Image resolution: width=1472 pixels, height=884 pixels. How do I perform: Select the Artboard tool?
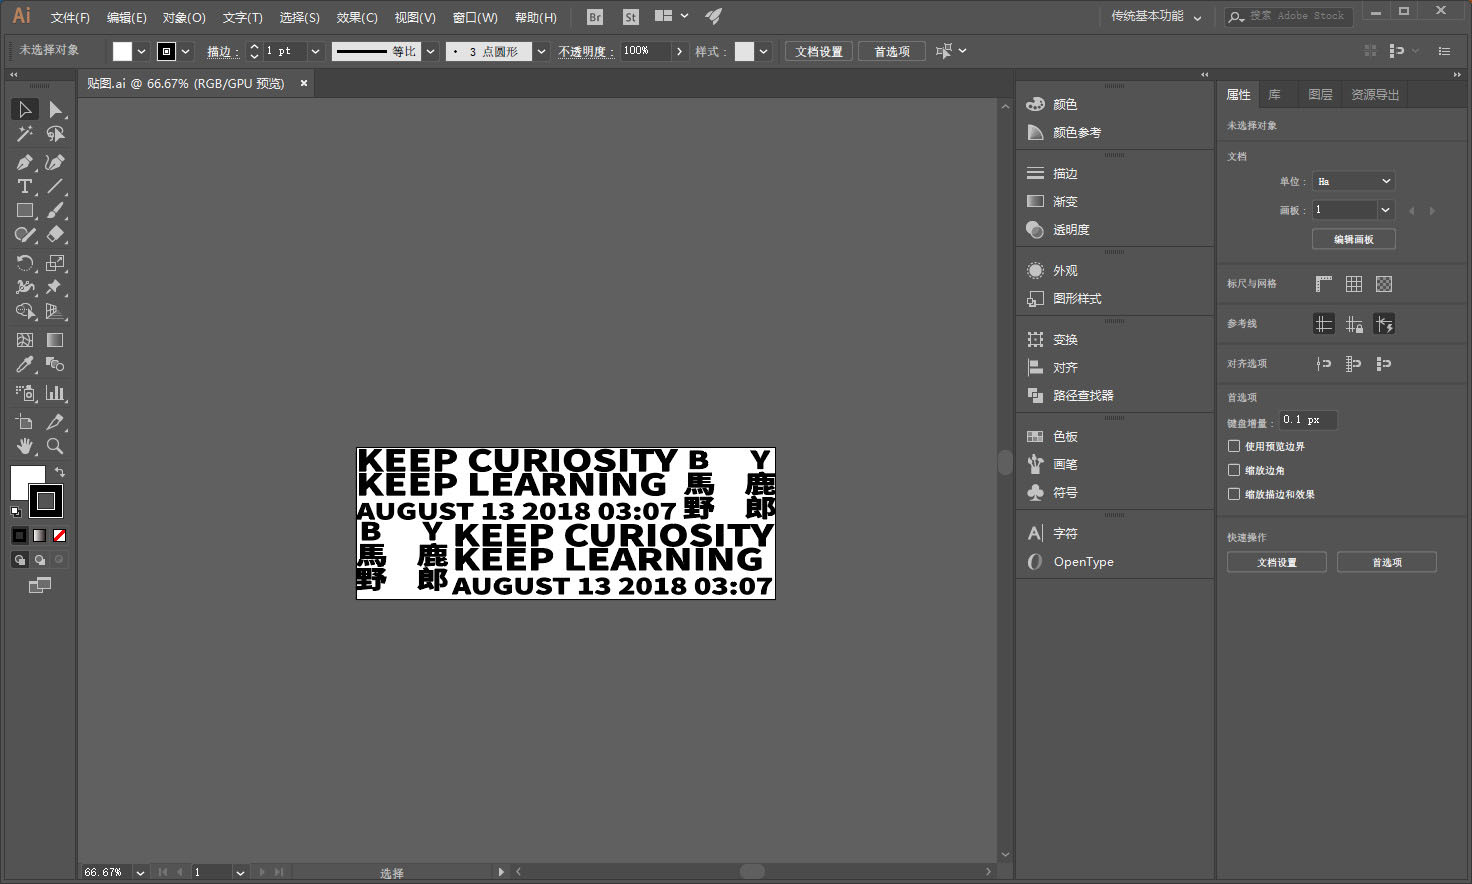25,422
